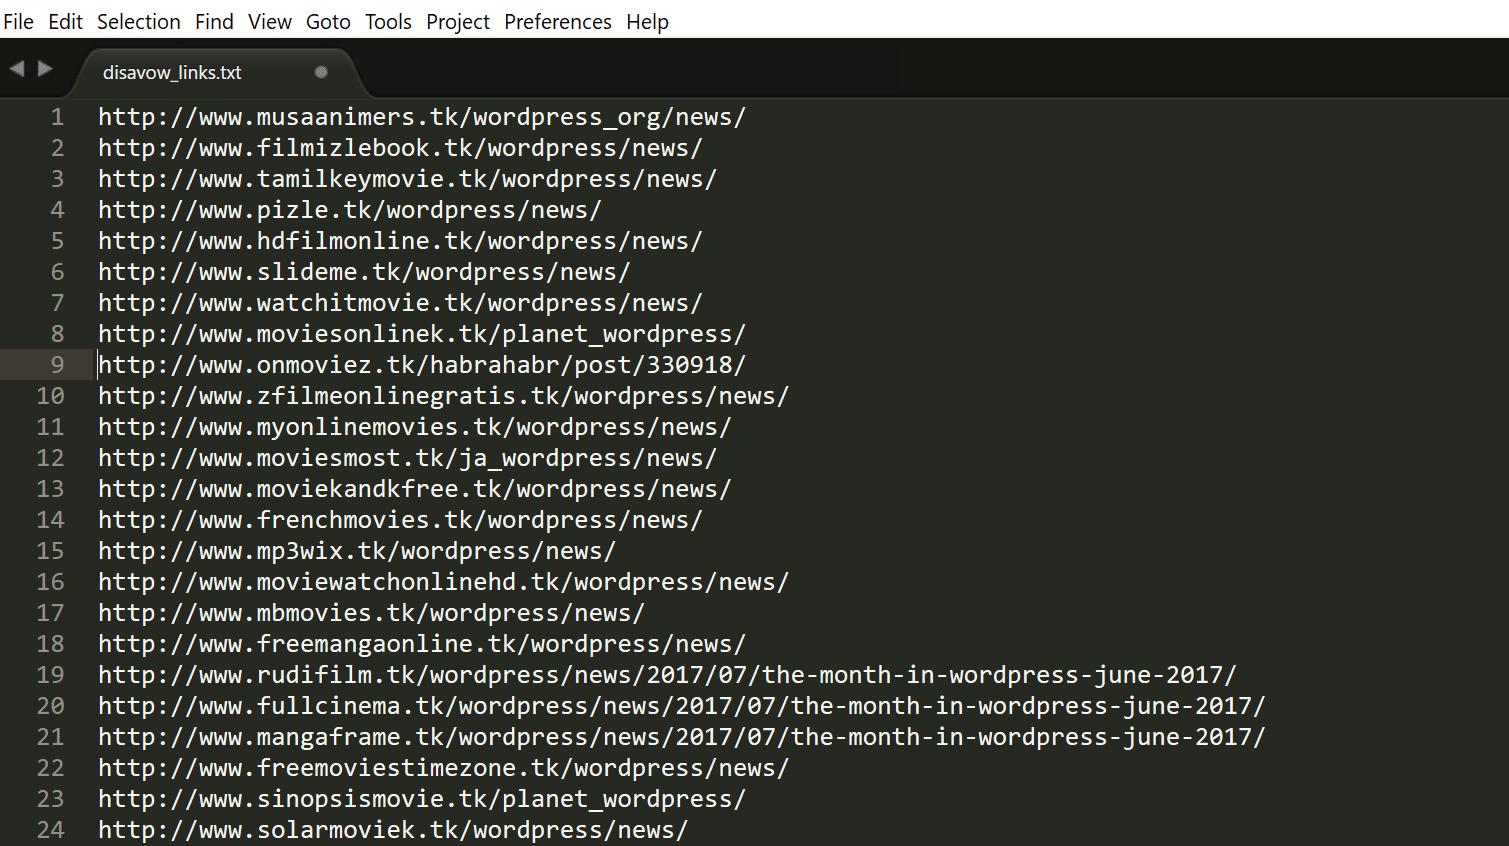Click line number 9 in the gutter
Viewport: 1509px width, 846px height.
pyautogui.click(x=57, y=364)
